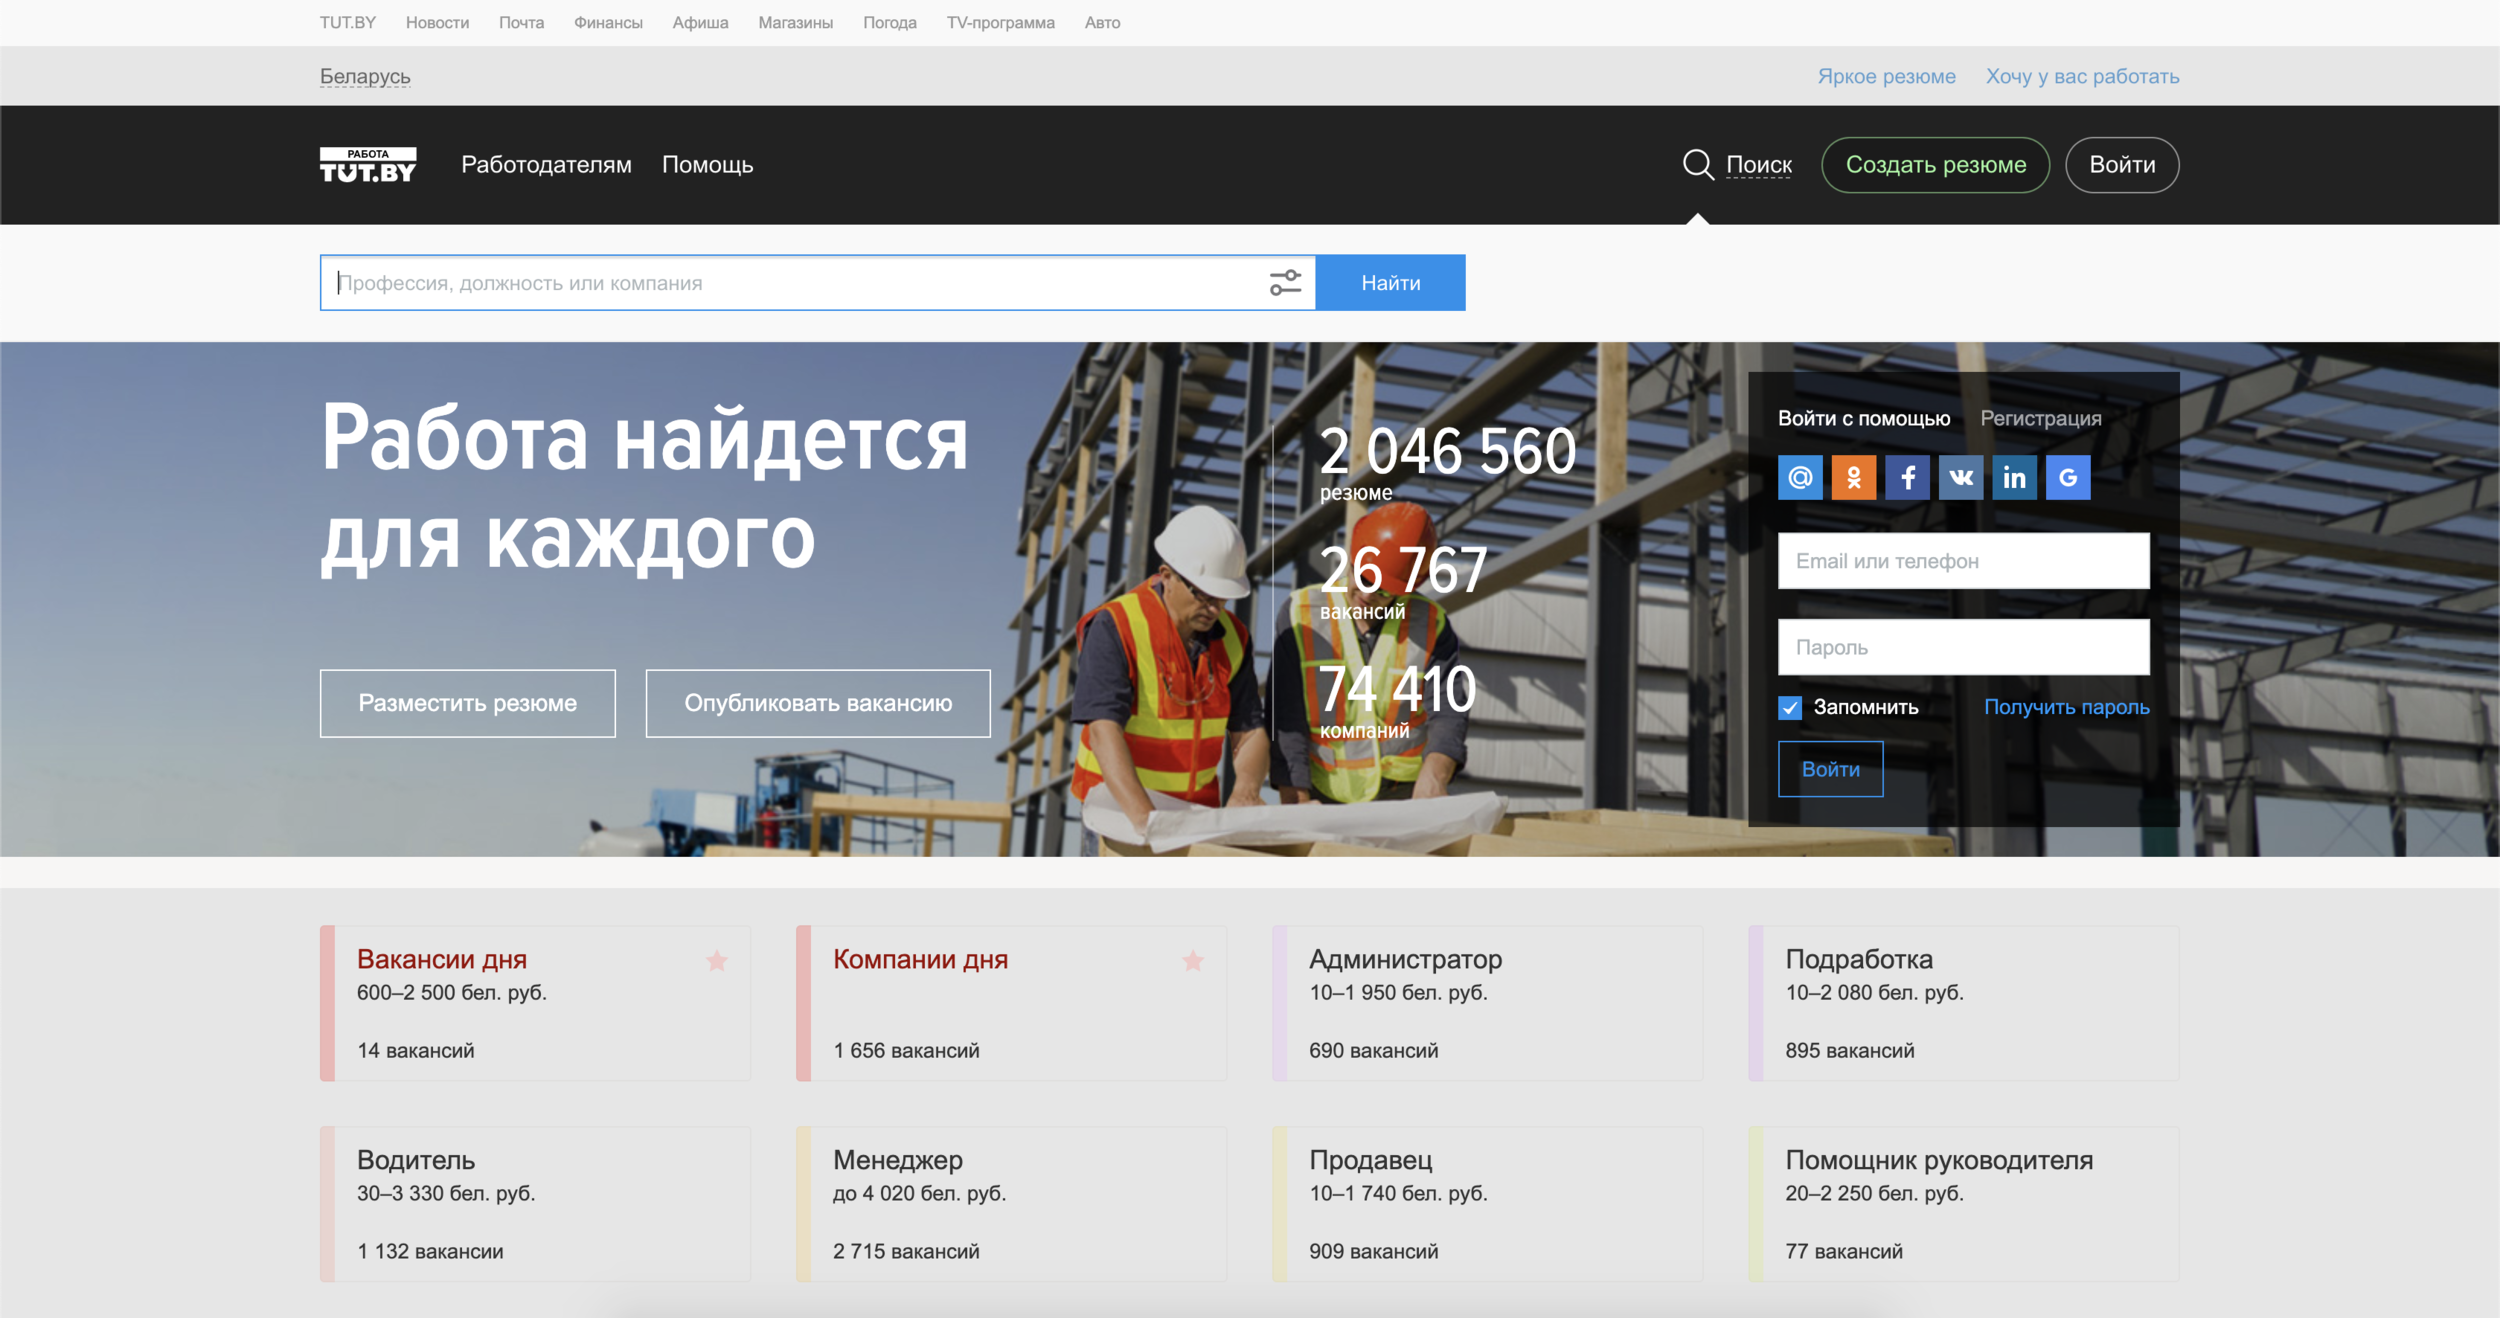Open the Беларусь region selector
Image resolution: width=2500 pixels, height=1318 pixels.
(x=365, y=76)
